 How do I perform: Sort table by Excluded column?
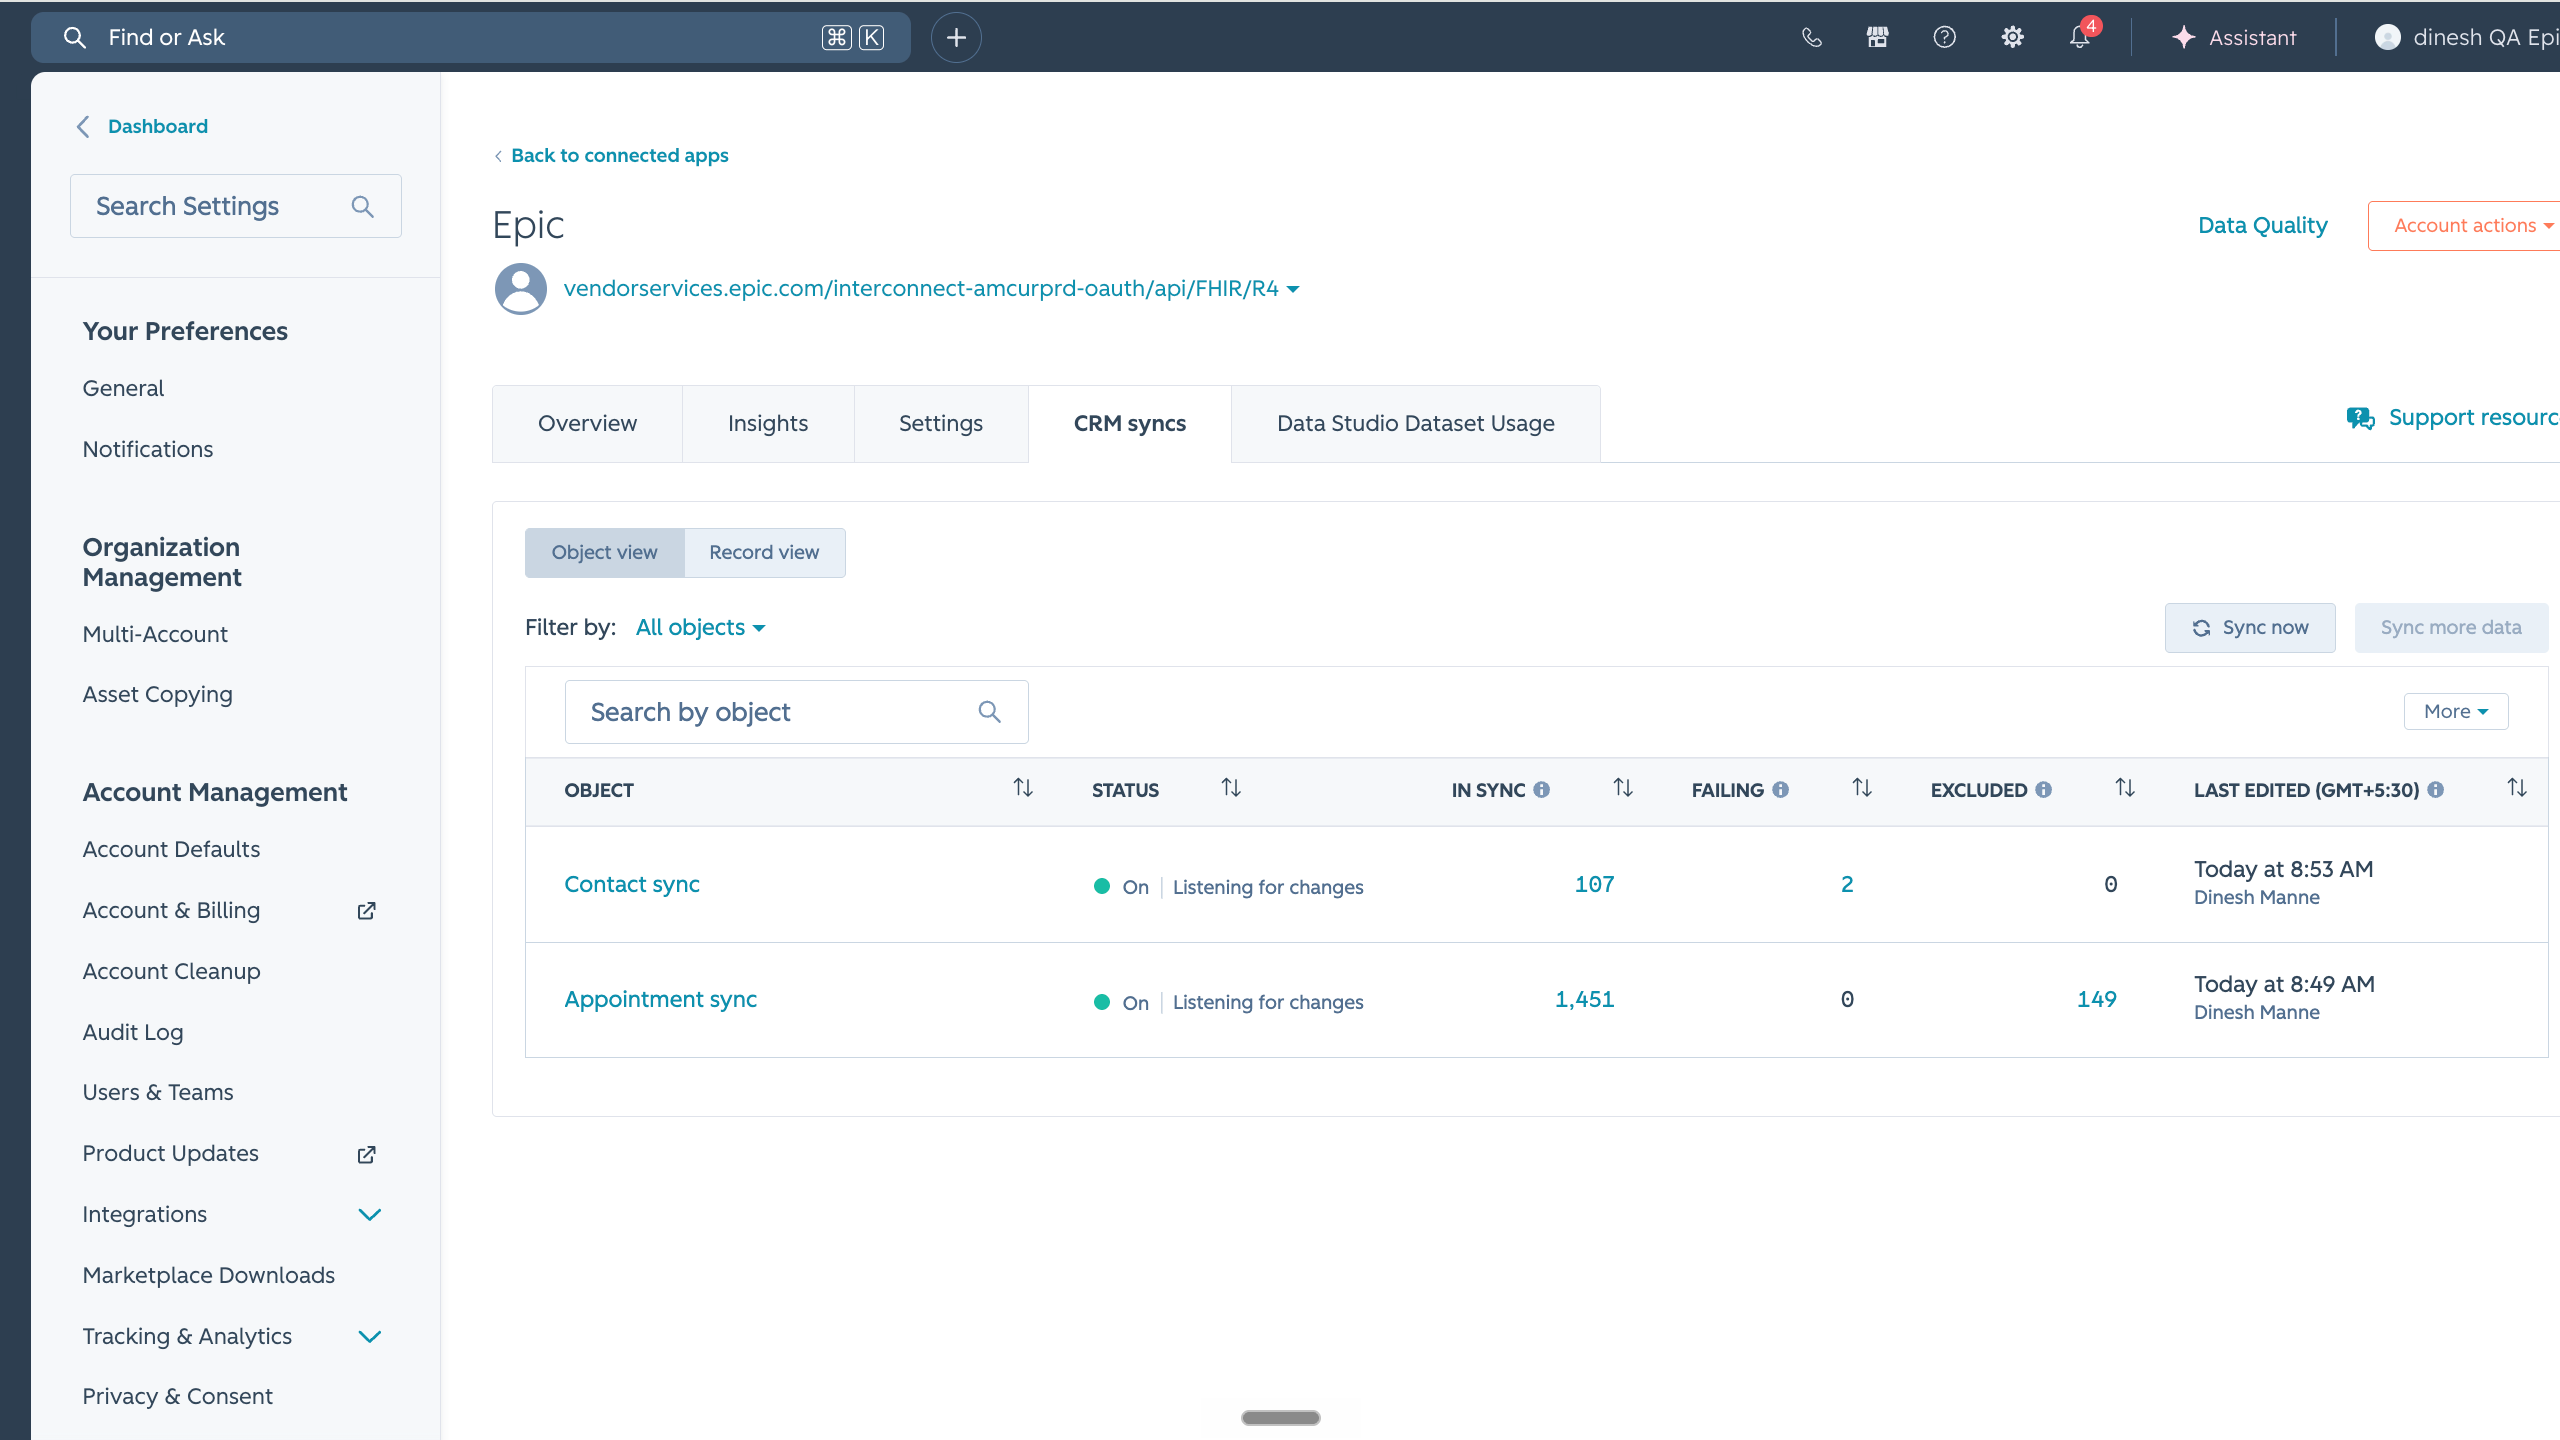(x=2125, y=789)
